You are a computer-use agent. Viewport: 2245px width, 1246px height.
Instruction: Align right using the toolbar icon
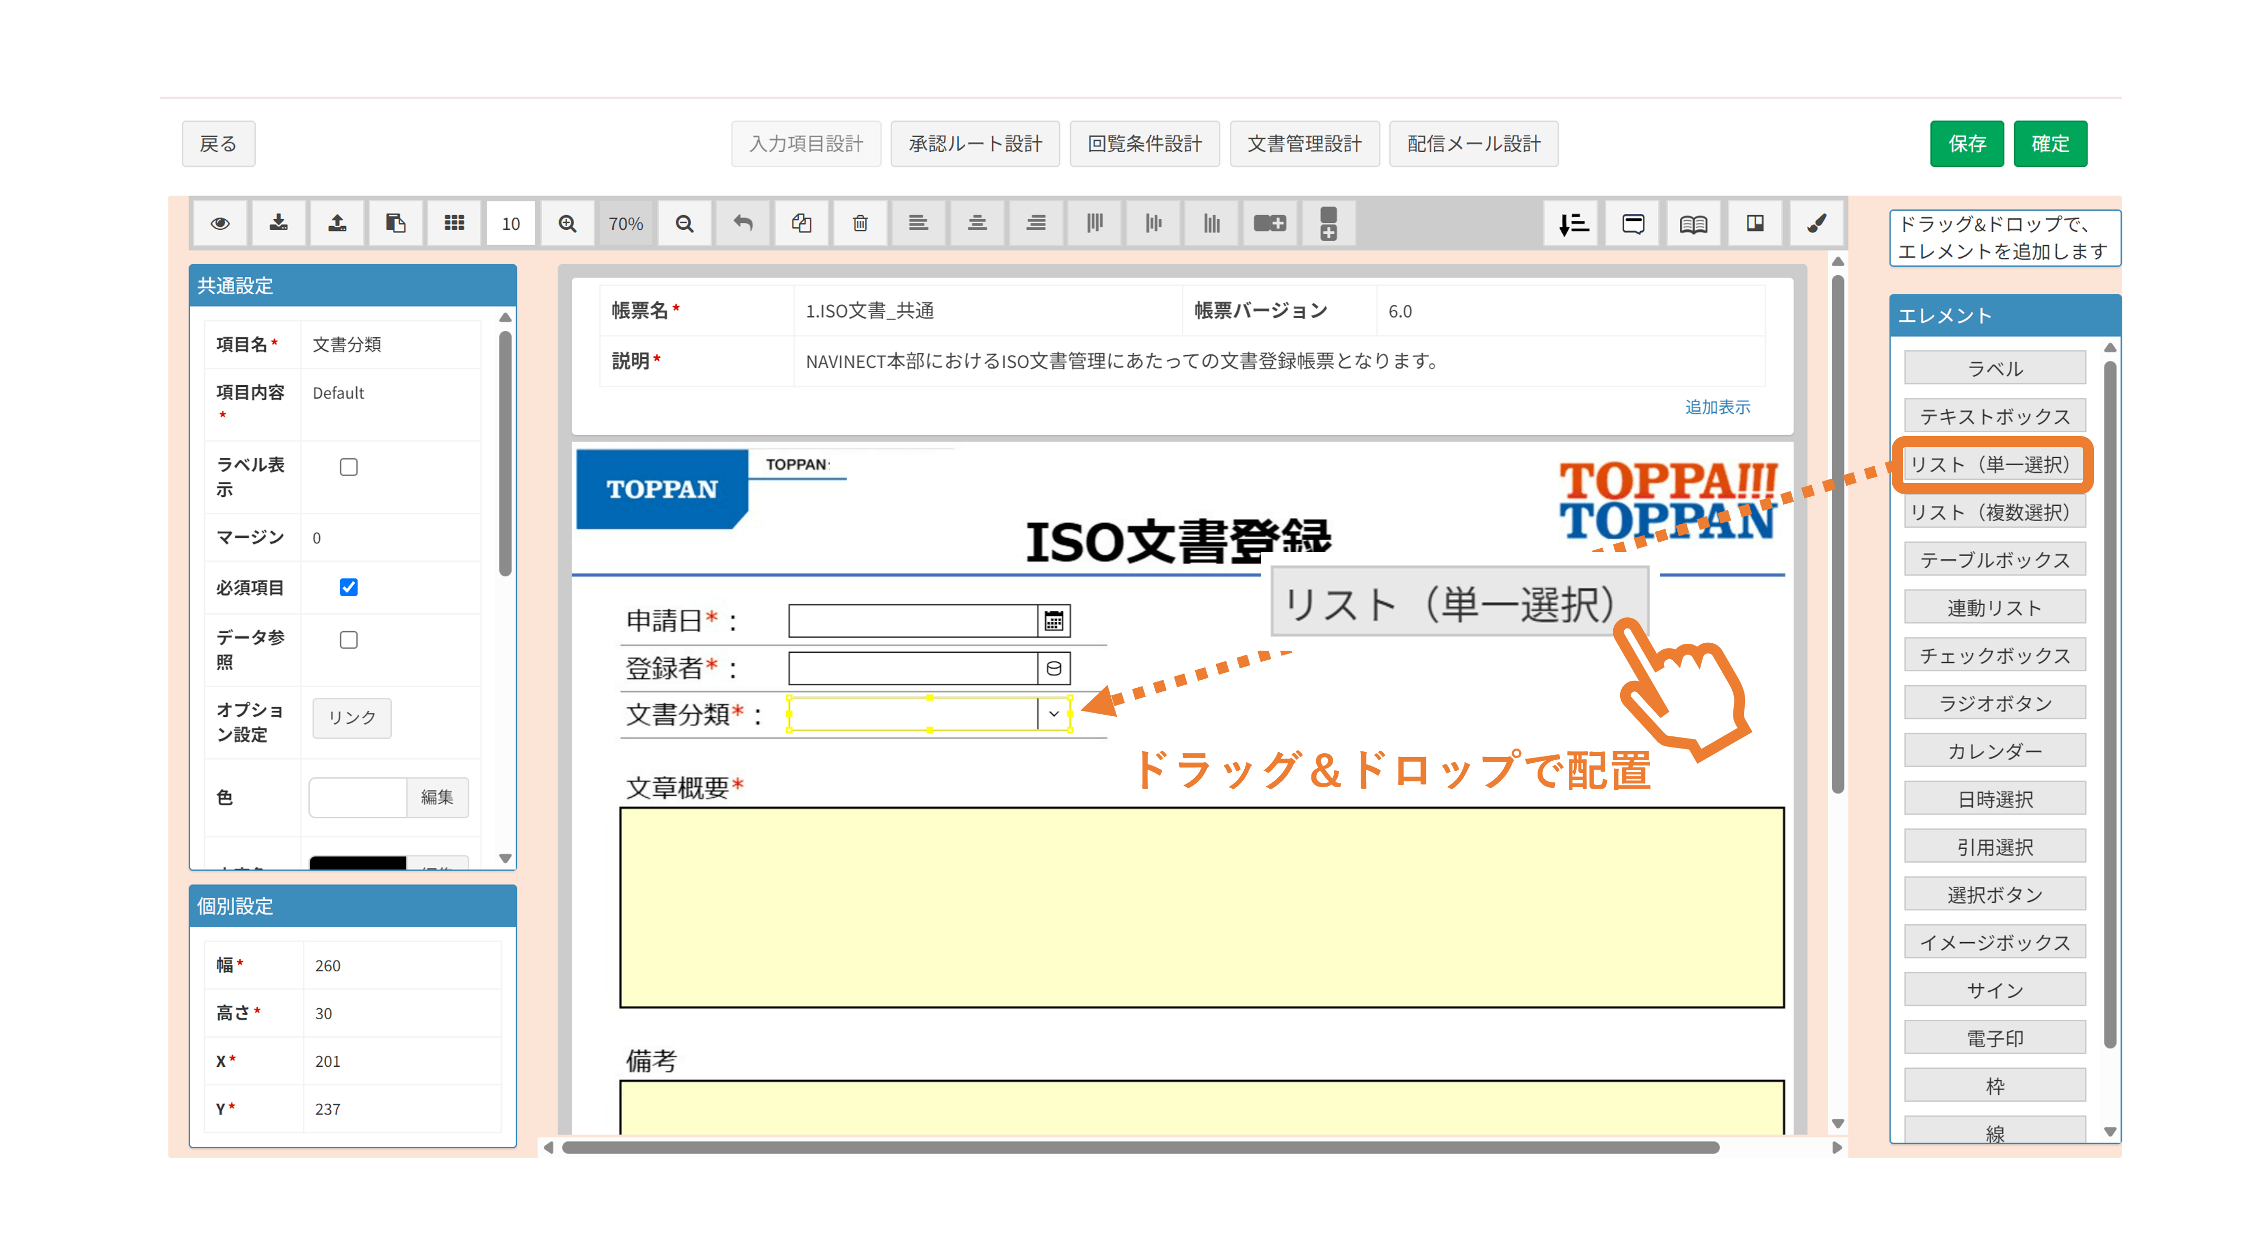(1036, 223)
